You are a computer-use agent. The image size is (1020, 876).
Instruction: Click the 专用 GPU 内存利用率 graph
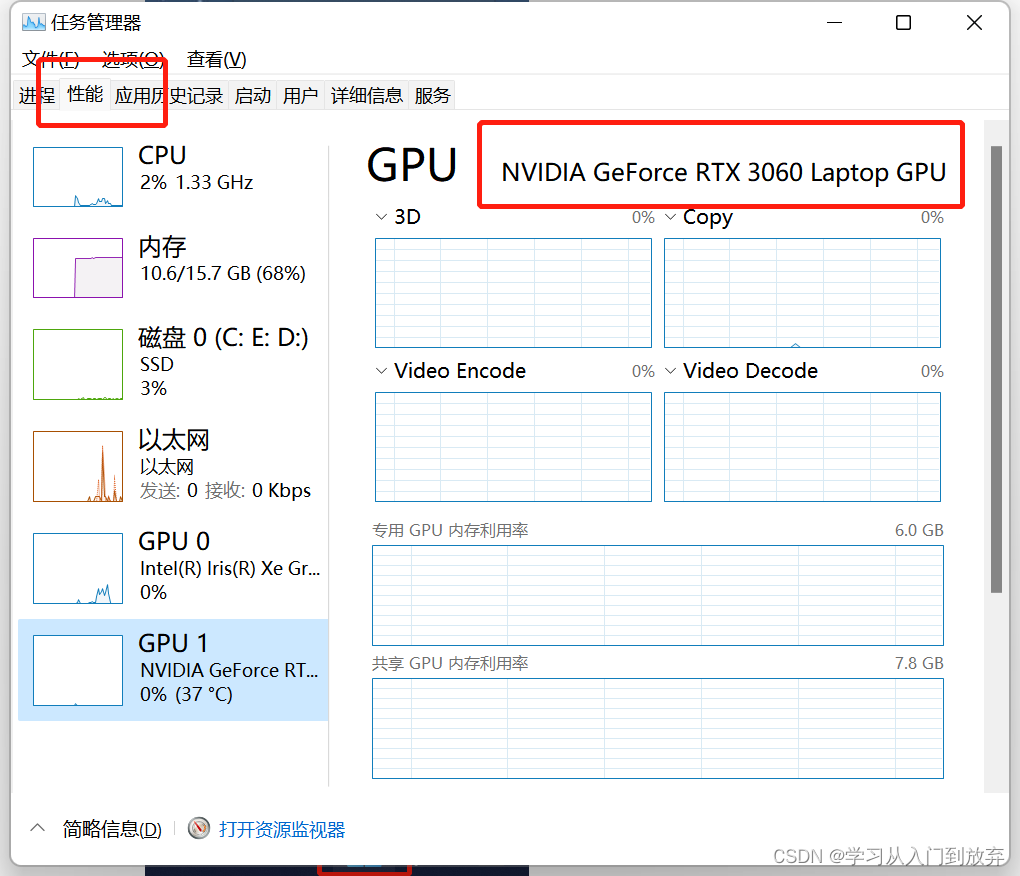pos(658,596)
